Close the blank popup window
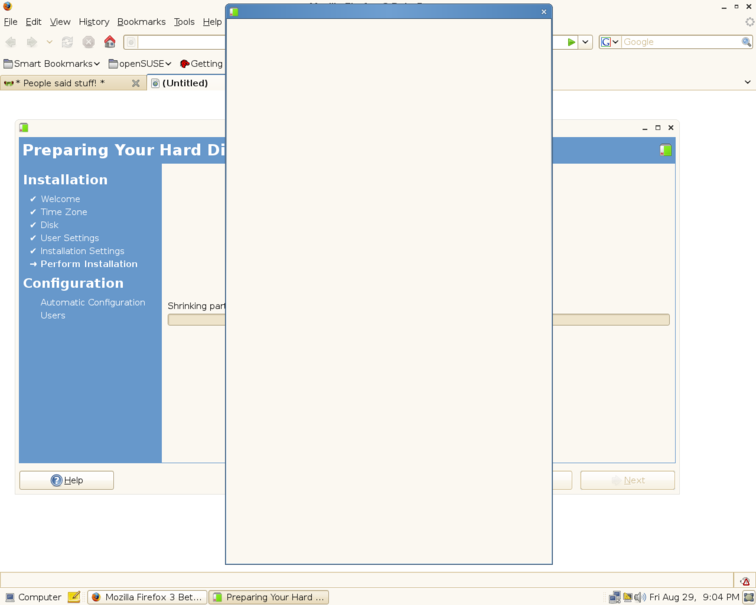 pos(544,12)
